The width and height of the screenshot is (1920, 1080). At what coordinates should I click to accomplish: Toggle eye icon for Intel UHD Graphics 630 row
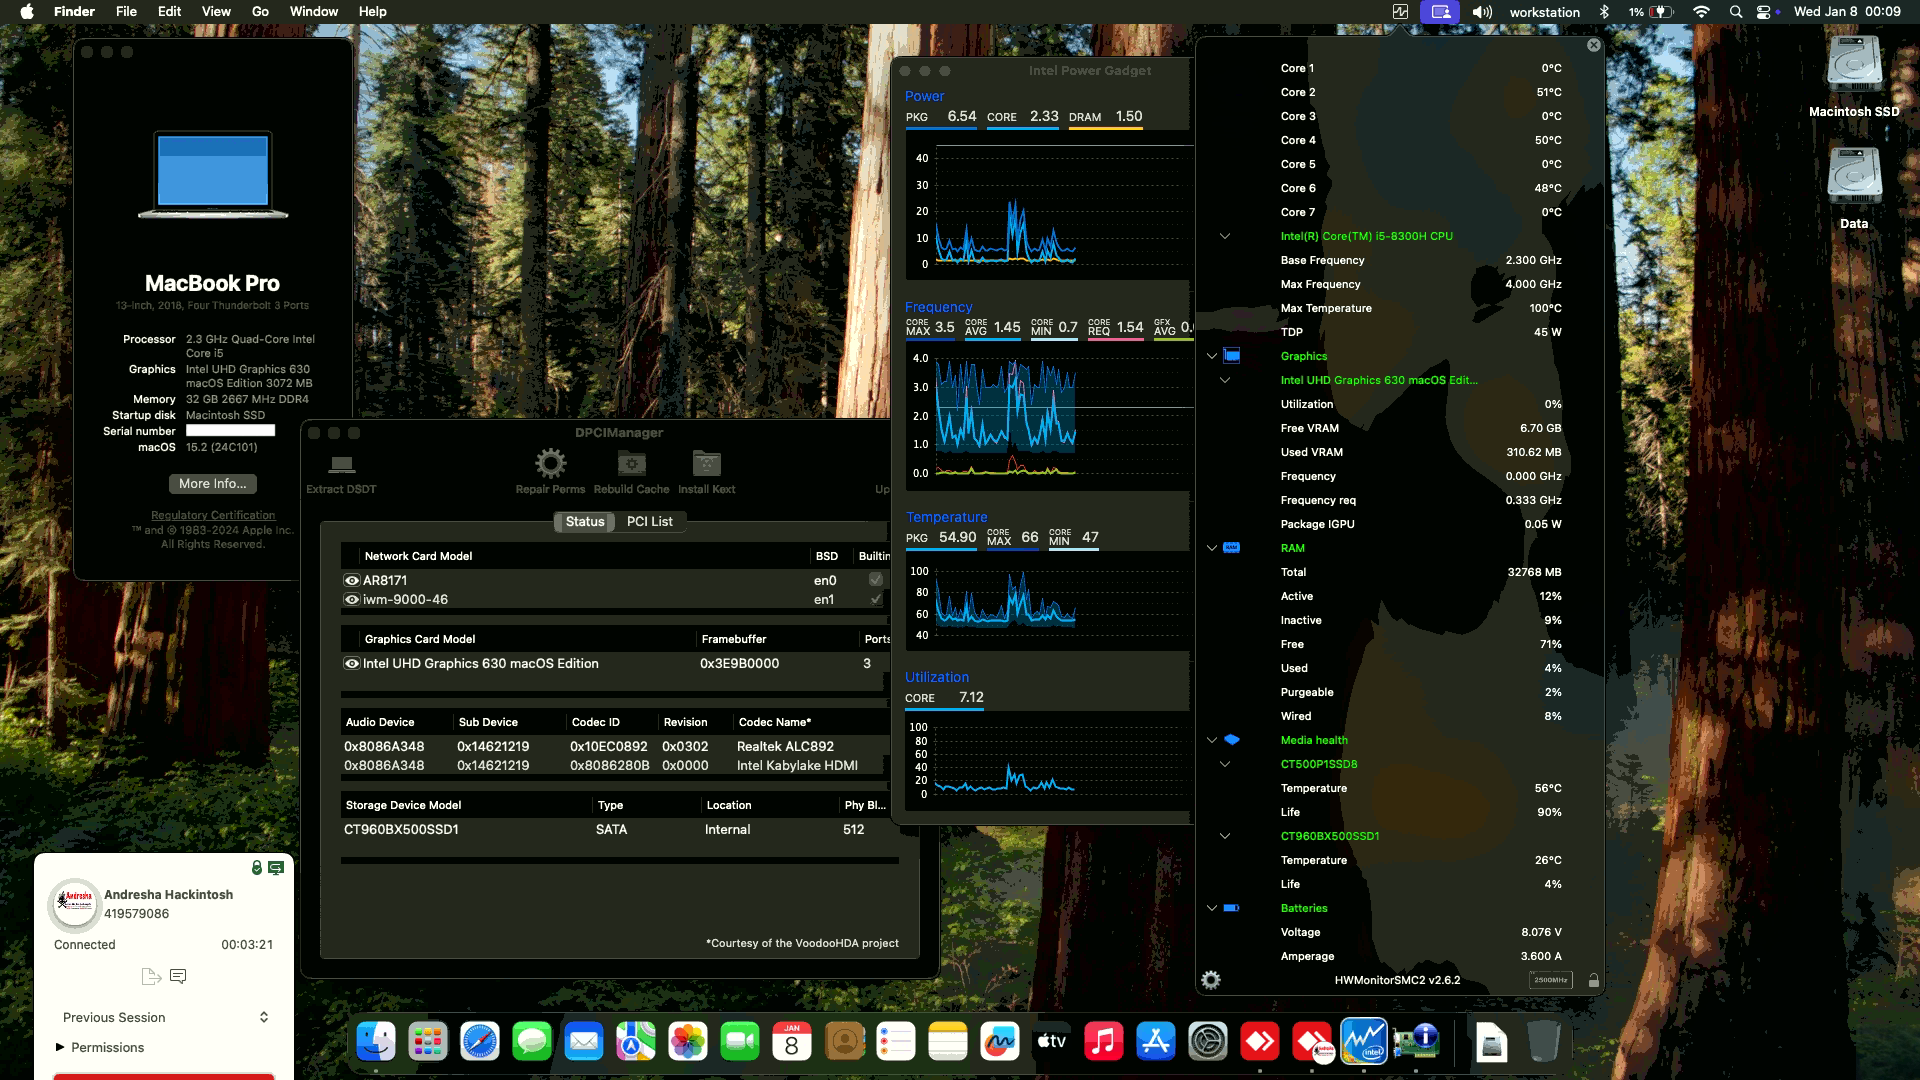(352, 663)
